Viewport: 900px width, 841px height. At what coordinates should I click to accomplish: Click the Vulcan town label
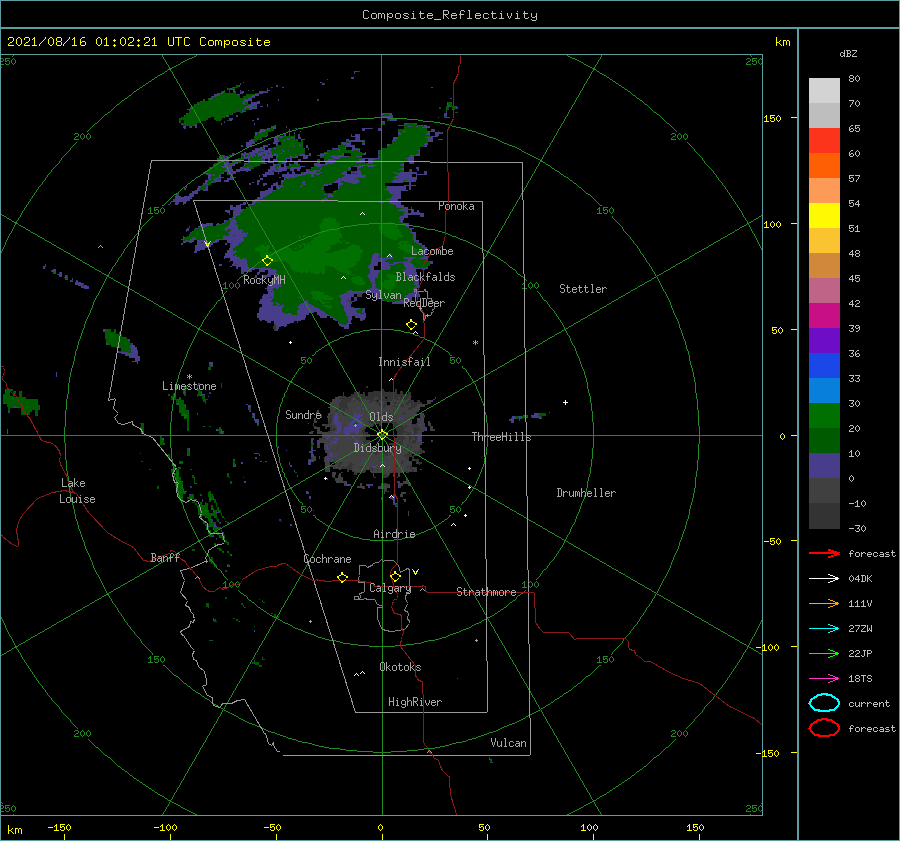508,743
